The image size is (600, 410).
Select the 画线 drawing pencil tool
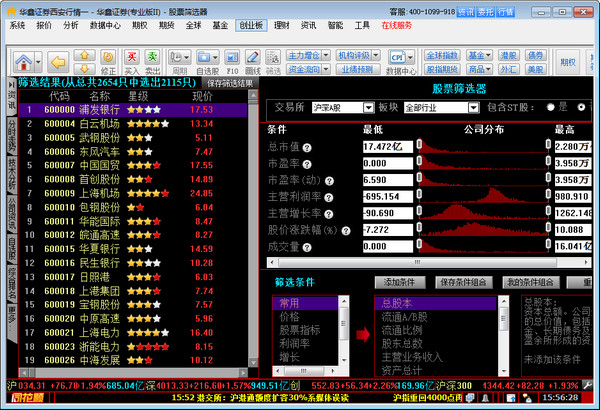pyautogui.click(x=253, y=57)
